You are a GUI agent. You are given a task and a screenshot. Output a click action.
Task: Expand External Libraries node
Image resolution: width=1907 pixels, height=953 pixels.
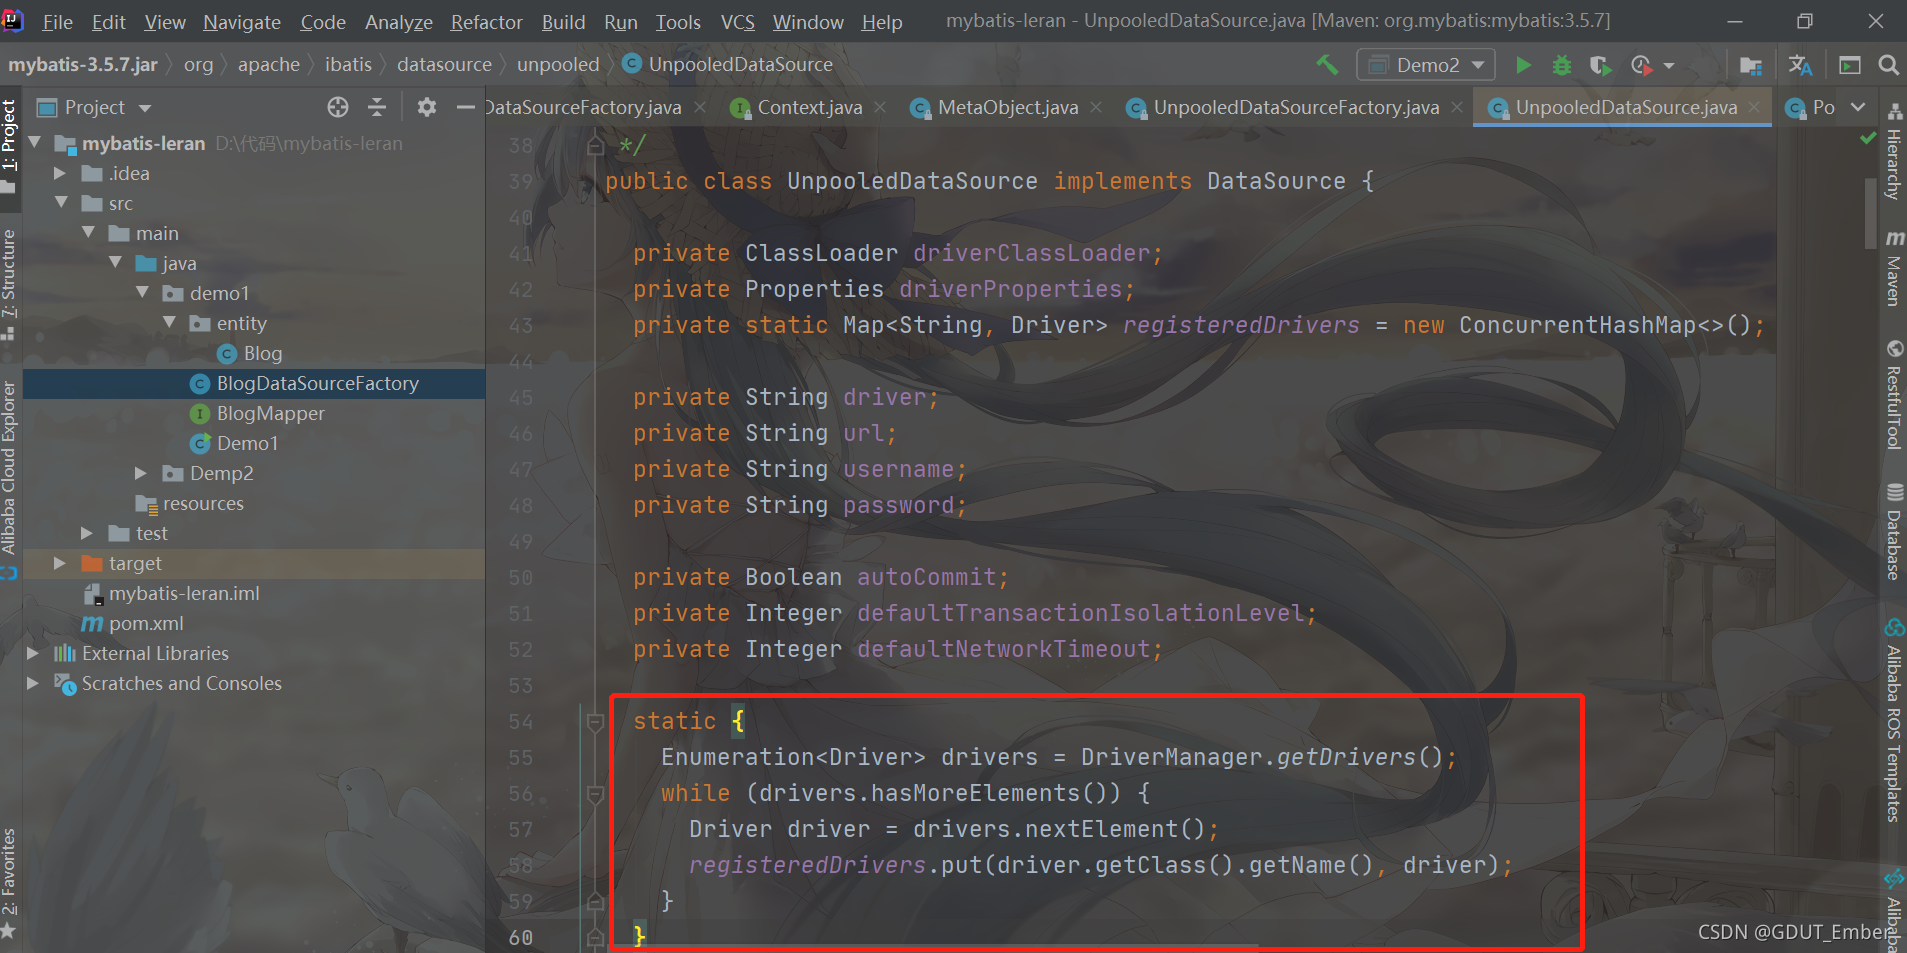(33, 653)
